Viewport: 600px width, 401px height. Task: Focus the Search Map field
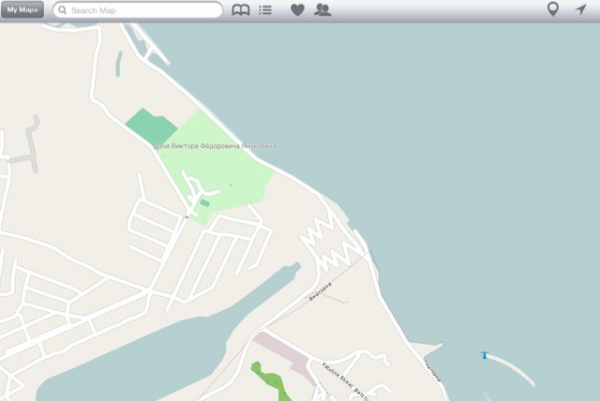pos(138,10)
